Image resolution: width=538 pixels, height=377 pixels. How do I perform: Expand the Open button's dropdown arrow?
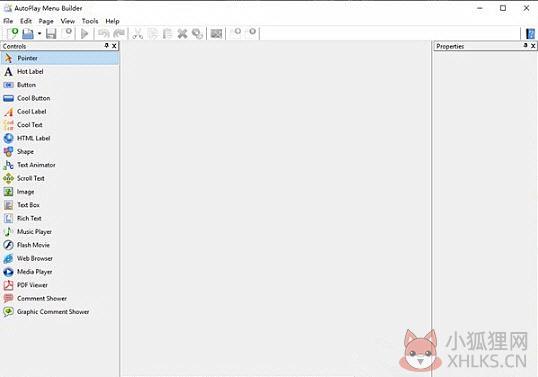(x=39, y=34)
